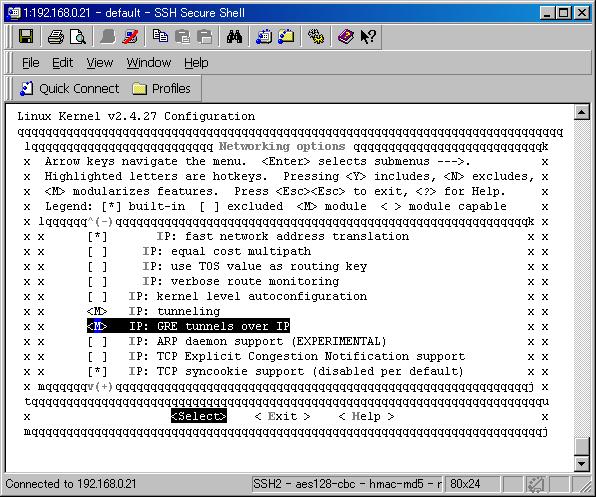Click the SSH app icon in title bar

14,13
